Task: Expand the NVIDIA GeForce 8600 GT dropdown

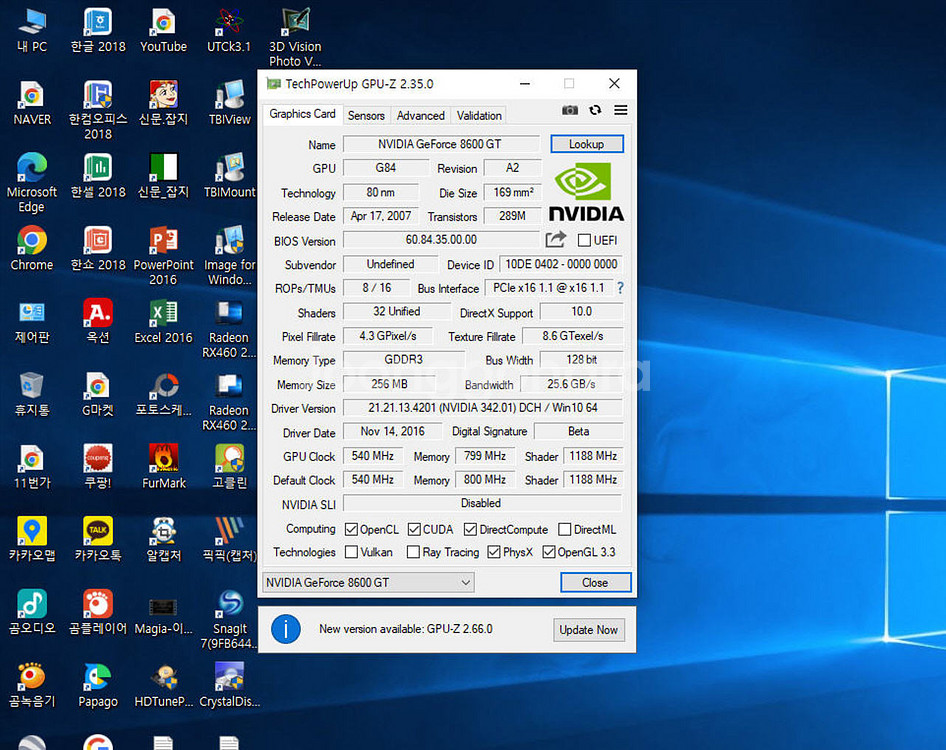Action: [x=368, y=582]
